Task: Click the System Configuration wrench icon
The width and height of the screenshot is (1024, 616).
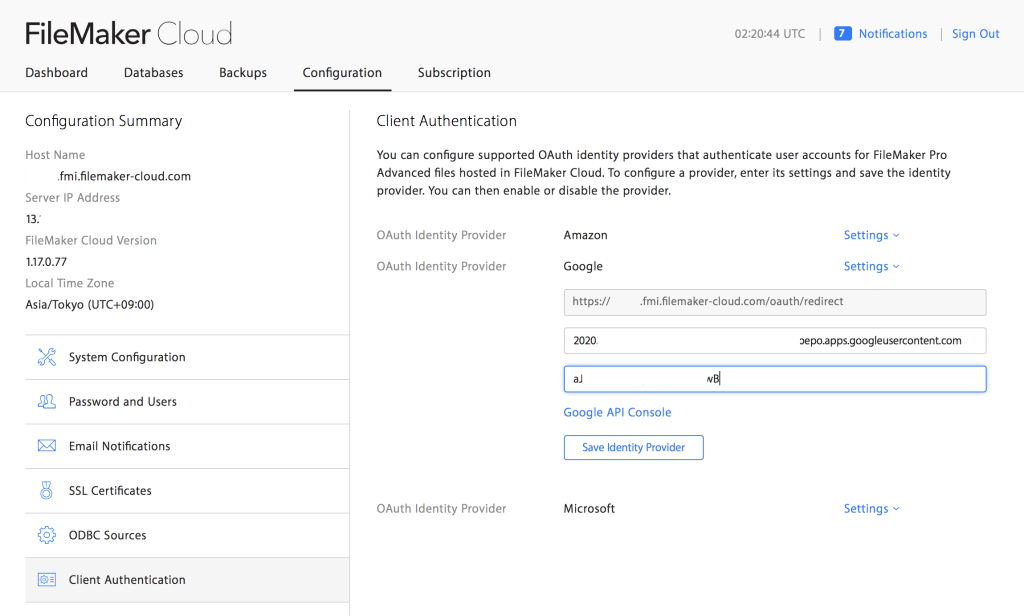Action: [46, 357]
